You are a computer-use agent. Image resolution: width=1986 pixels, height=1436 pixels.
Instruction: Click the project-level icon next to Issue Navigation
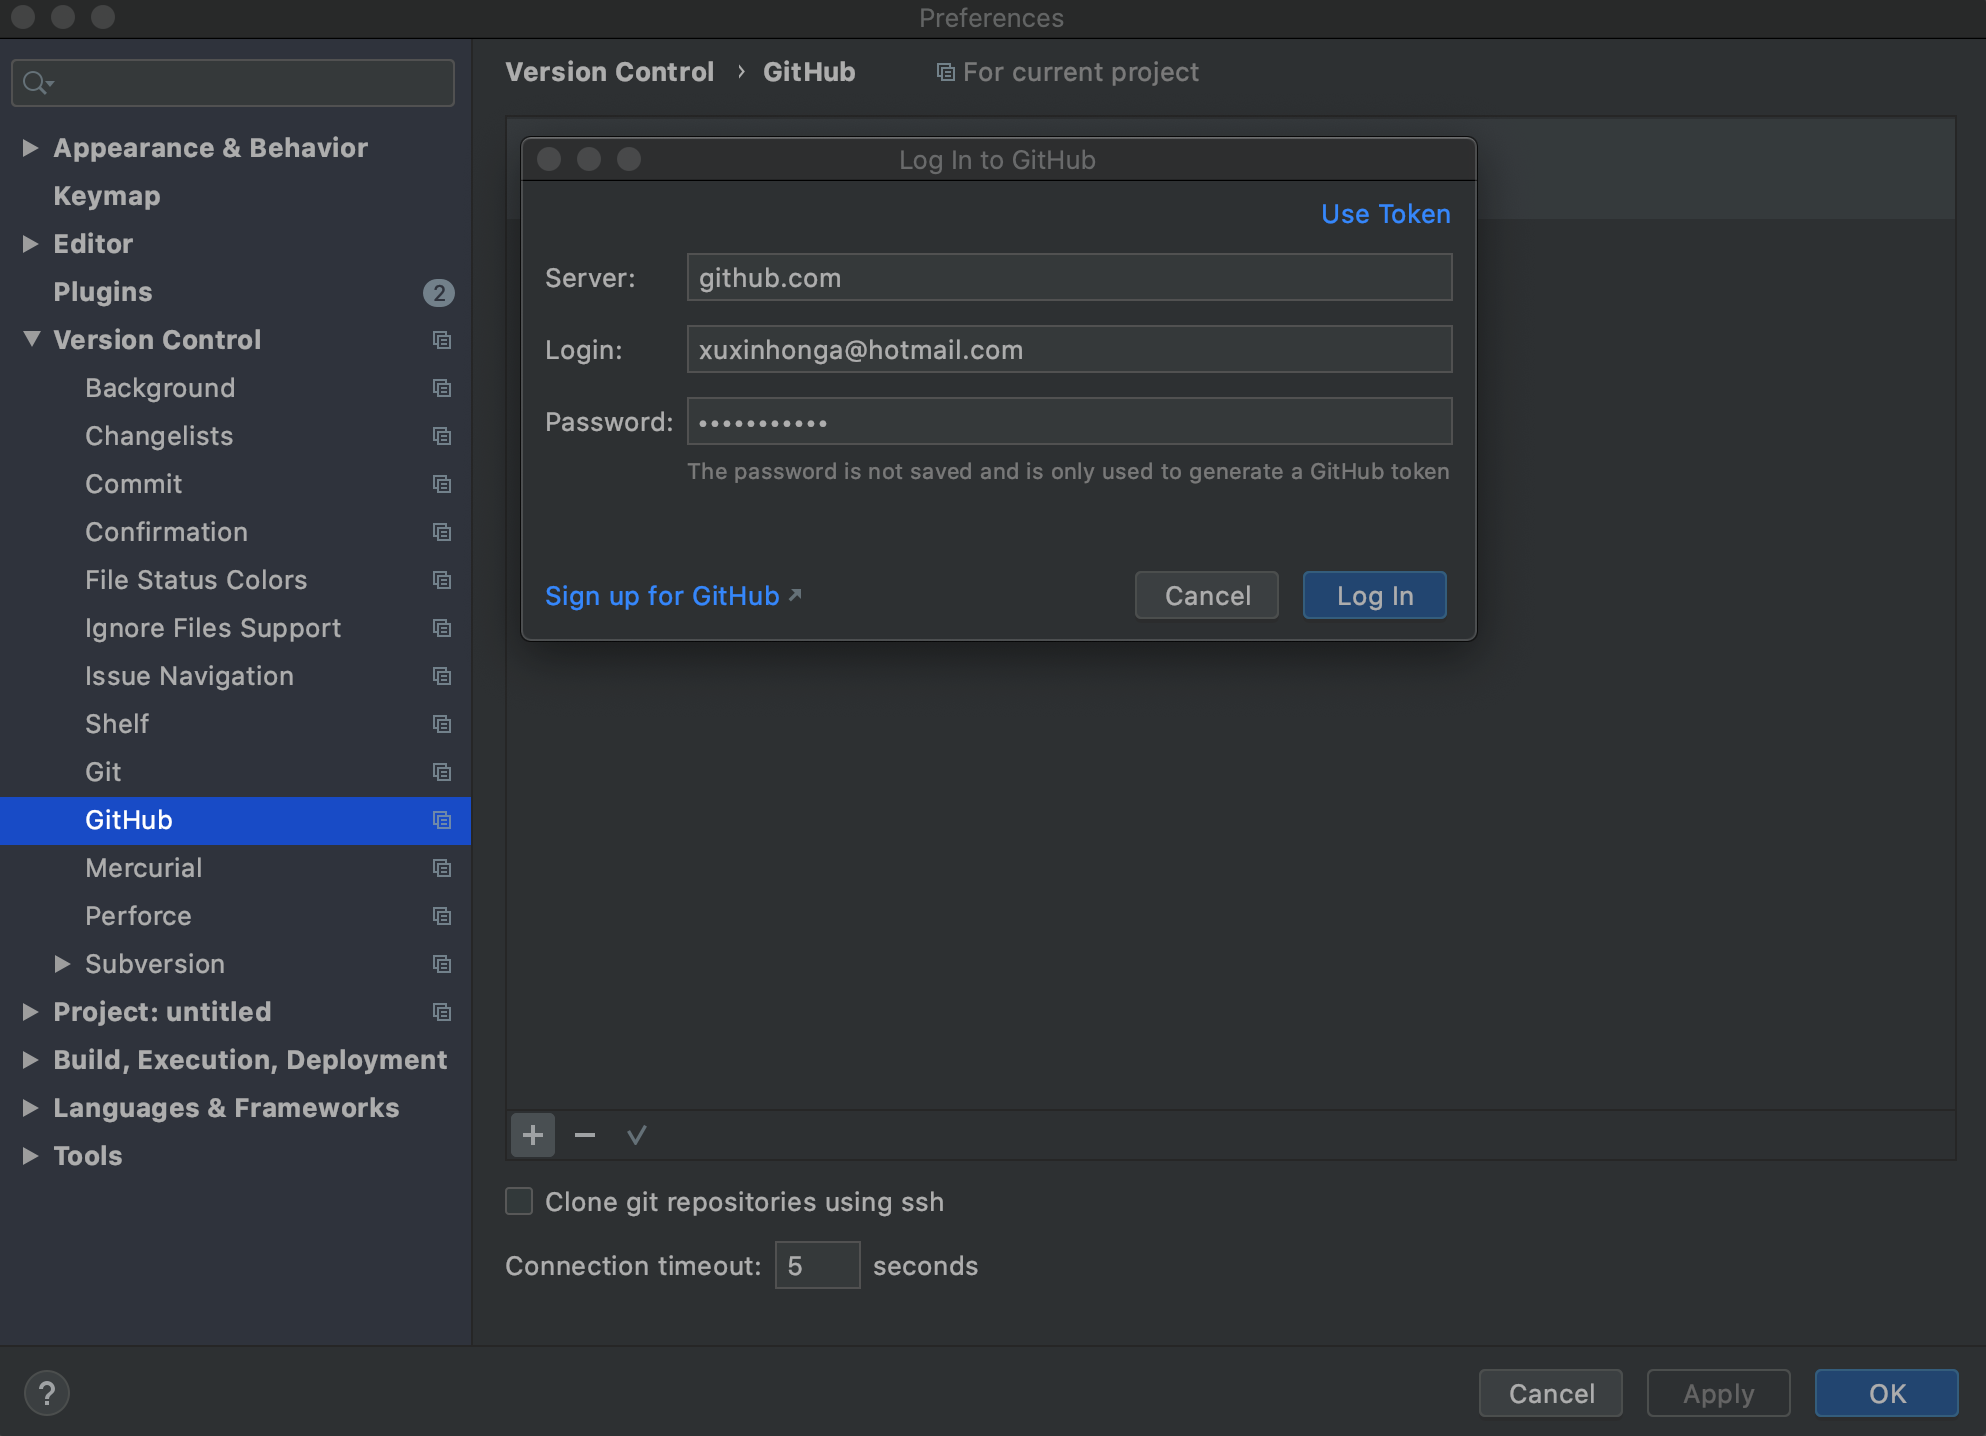(x=442, y=676)
